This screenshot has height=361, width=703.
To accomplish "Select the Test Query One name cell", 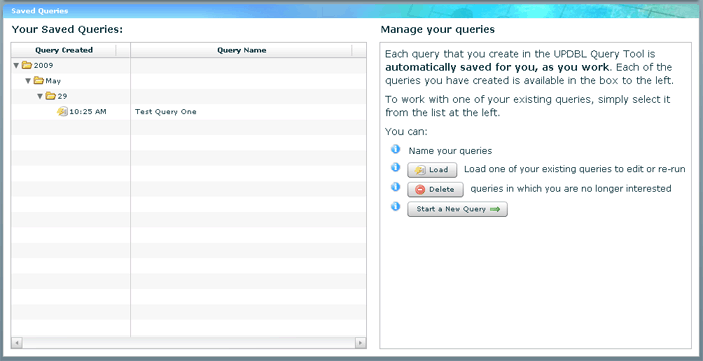I will (x=248, y=112).
